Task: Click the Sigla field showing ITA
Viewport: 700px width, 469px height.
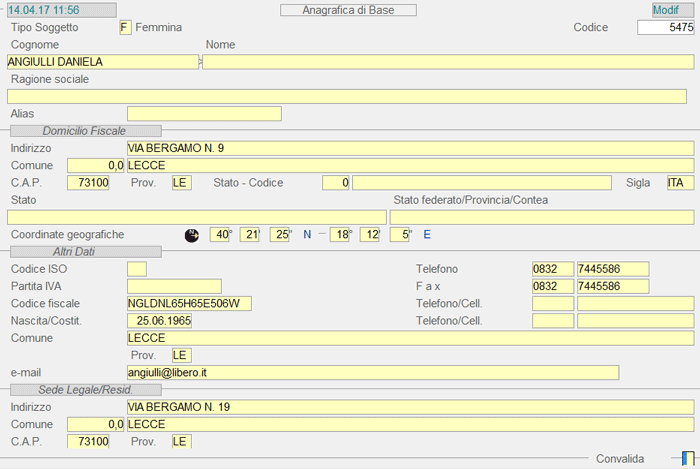Action: tap(680, 183)
